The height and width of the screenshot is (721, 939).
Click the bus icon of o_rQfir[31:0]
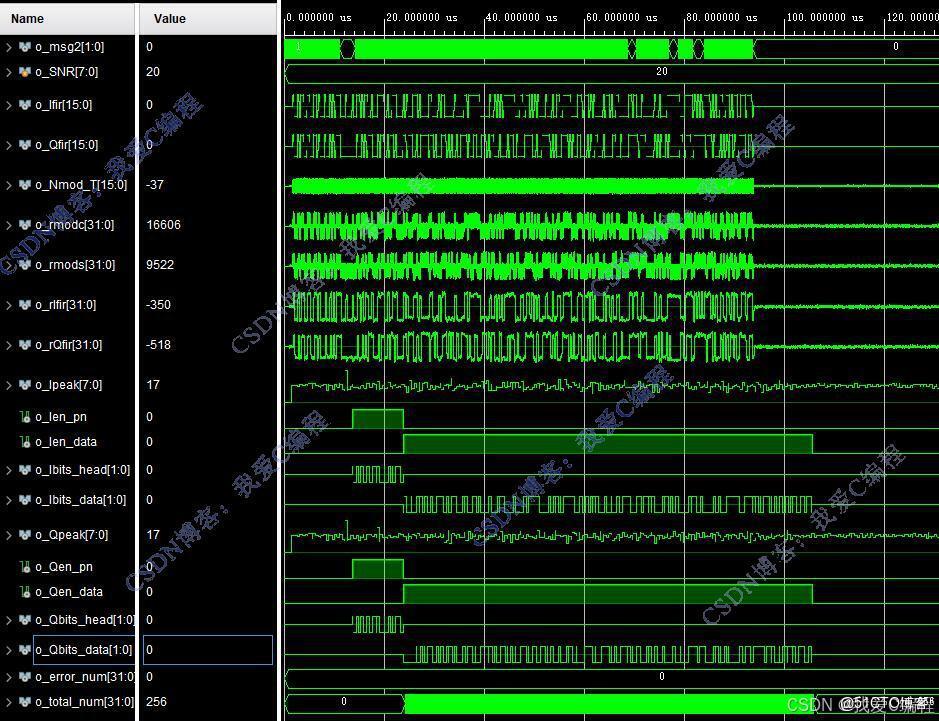tap(25, 345)
